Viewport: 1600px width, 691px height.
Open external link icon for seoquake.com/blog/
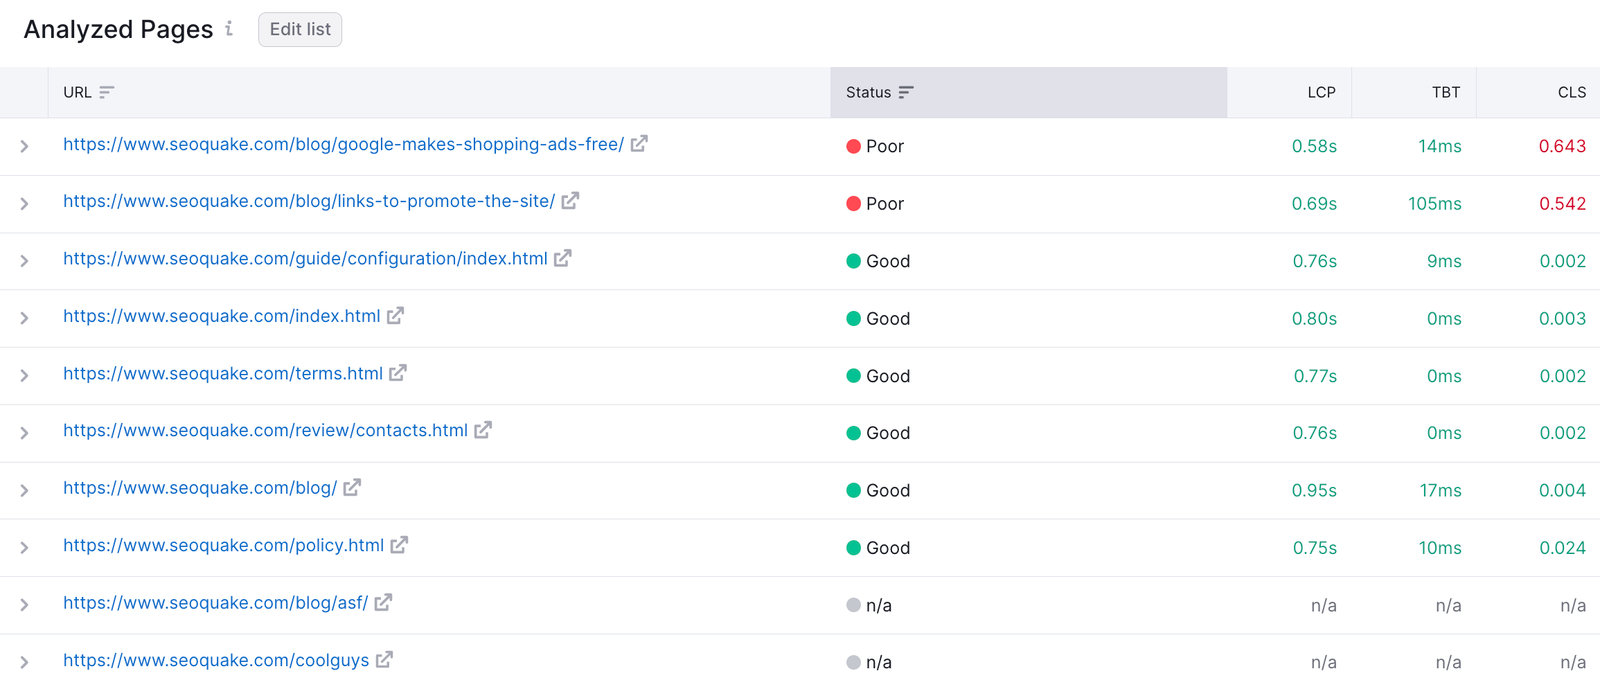[352, 488]
